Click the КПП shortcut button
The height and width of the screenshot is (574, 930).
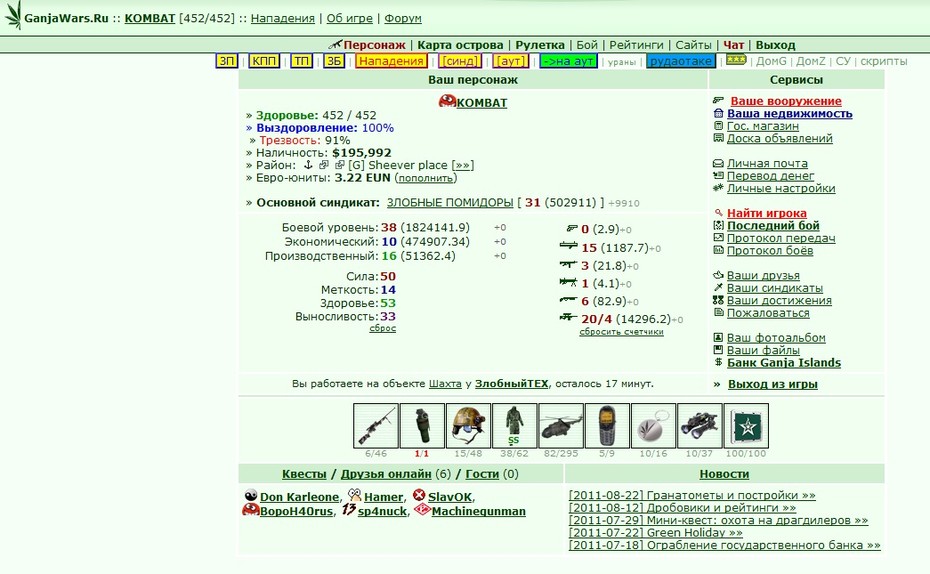[x=264, y=60]
